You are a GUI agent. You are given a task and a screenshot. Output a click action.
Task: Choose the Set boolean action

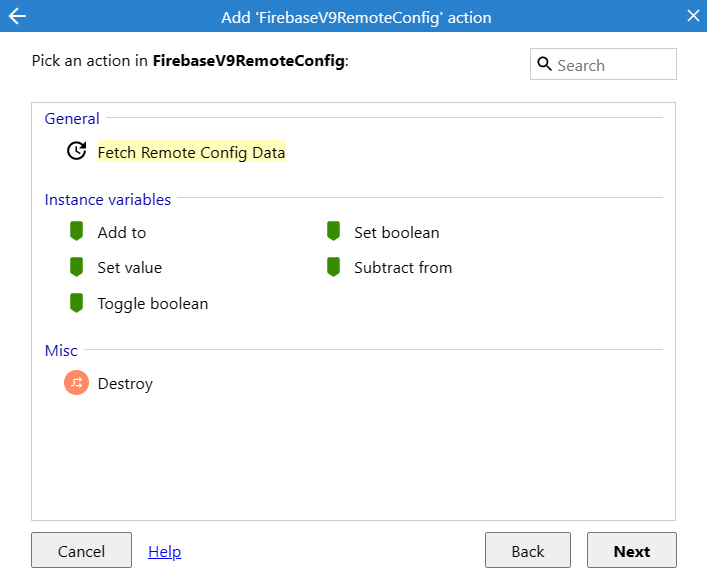[397, 233]
